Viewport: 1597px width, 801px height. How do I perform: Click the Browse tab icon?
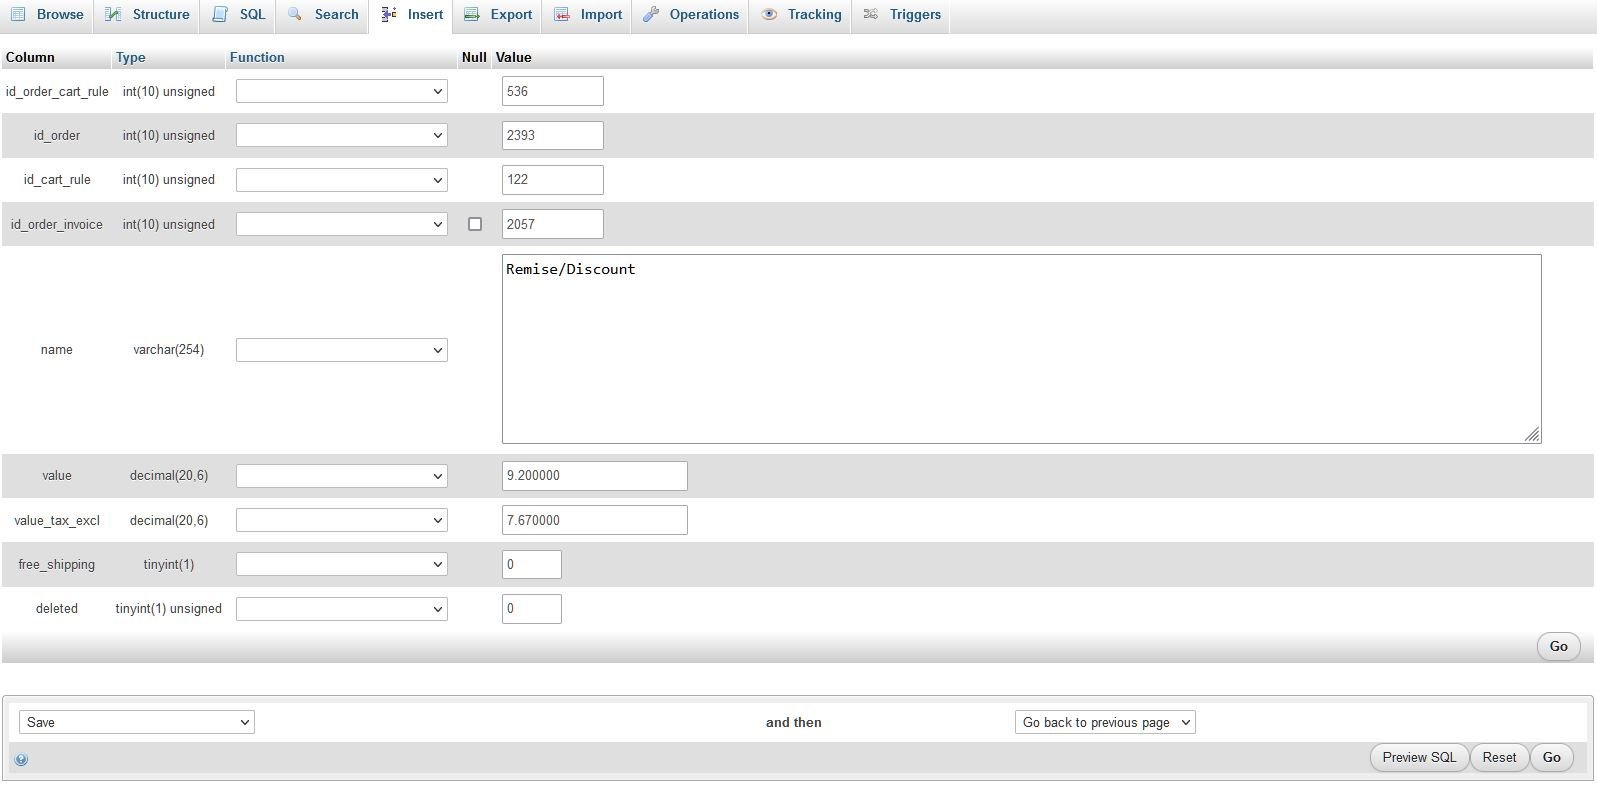point(18,14)
